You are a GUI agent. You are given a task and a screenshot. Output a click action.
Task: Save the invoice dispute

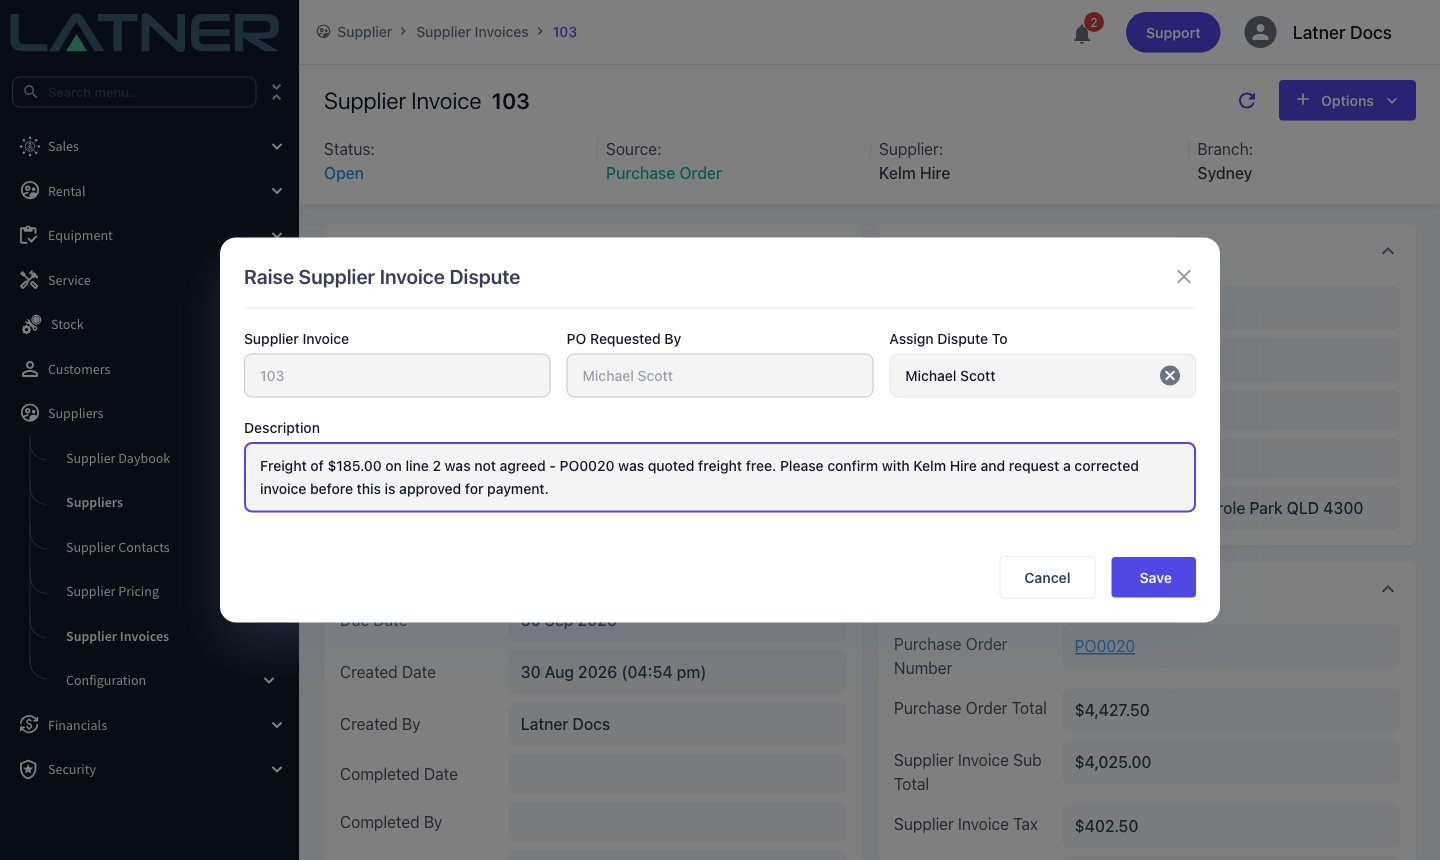(1153, 577)
